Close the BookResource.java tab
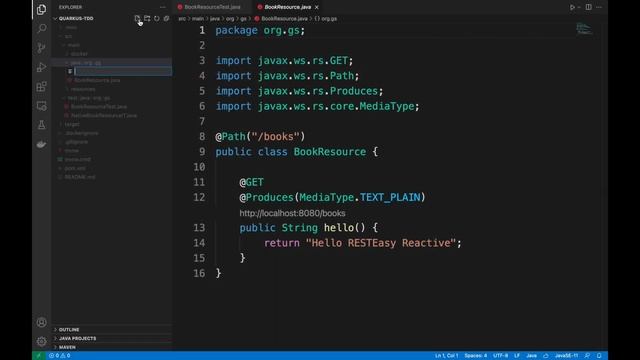This screenshot has height=360, width=640. click(x=316, y=7)
